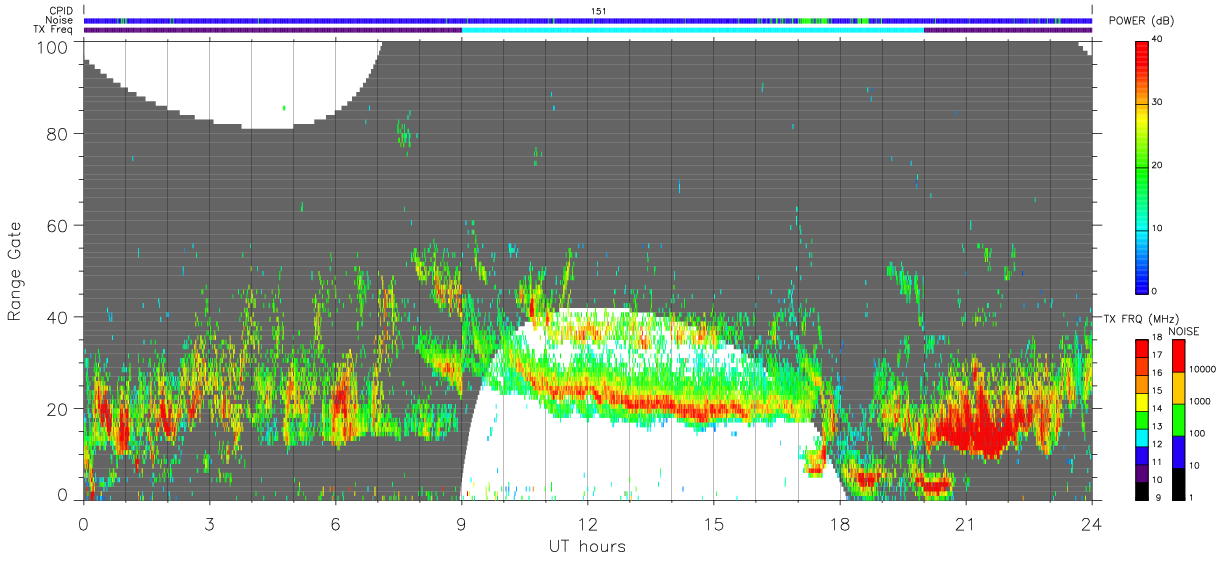Click the CPID label at top left
Viewport: 1228px width, 567px height.
click(x=61, y=11)
